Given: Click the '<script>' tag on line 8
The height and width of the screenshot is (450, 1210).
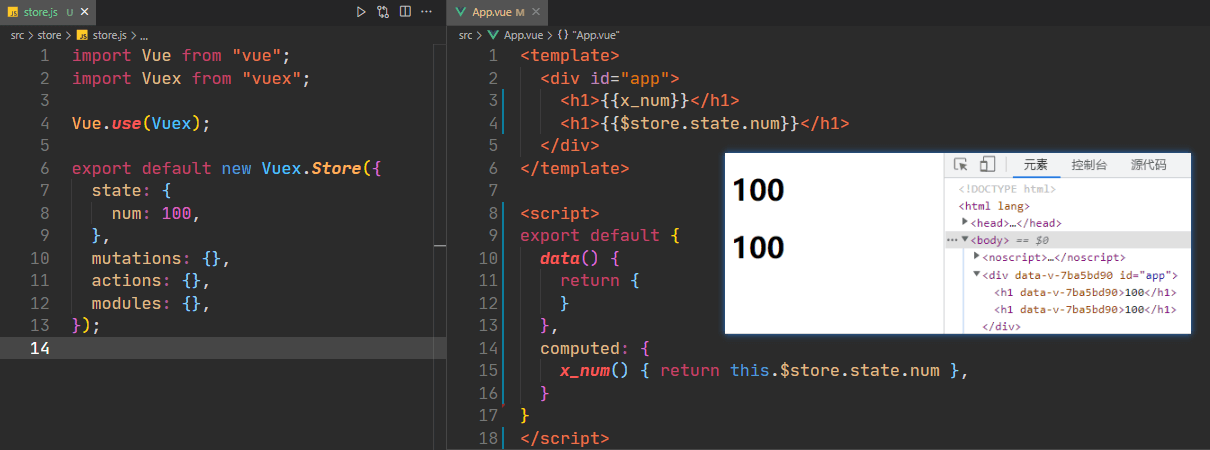Looking at the screenshot, I should (560, 213).
